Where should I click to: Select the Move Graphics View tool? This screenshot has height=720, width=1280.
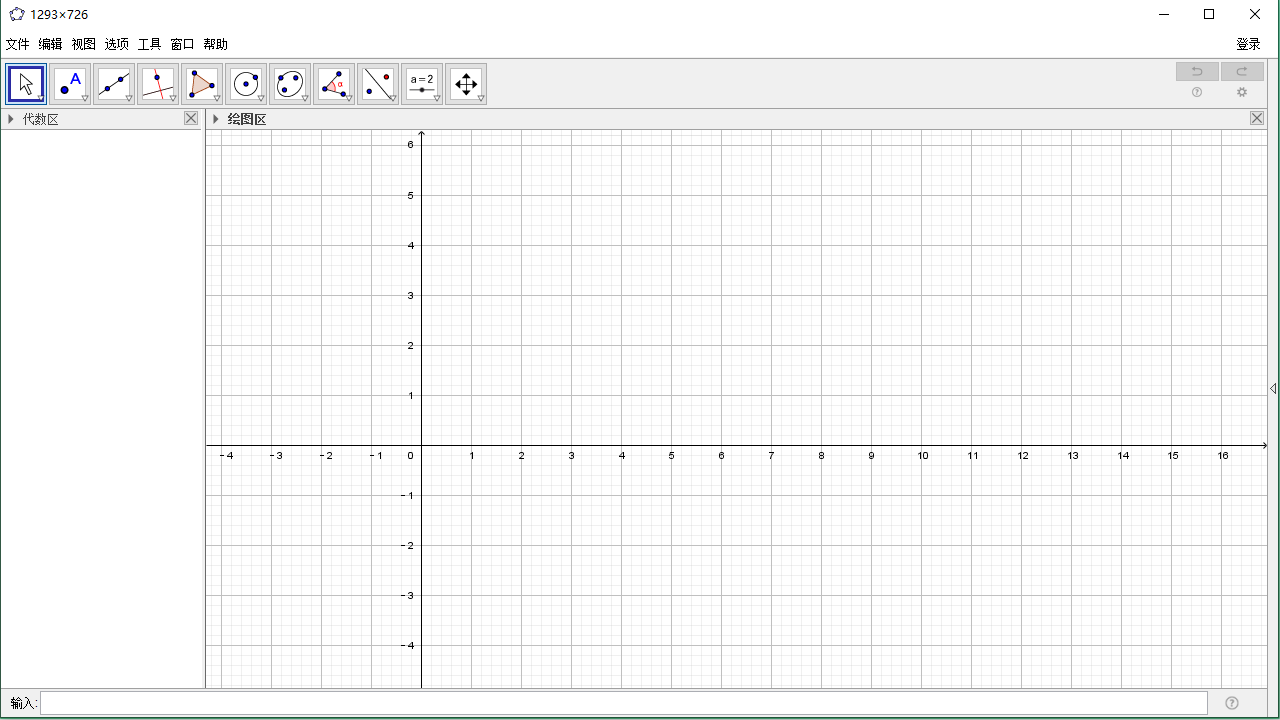coord(466,83)
